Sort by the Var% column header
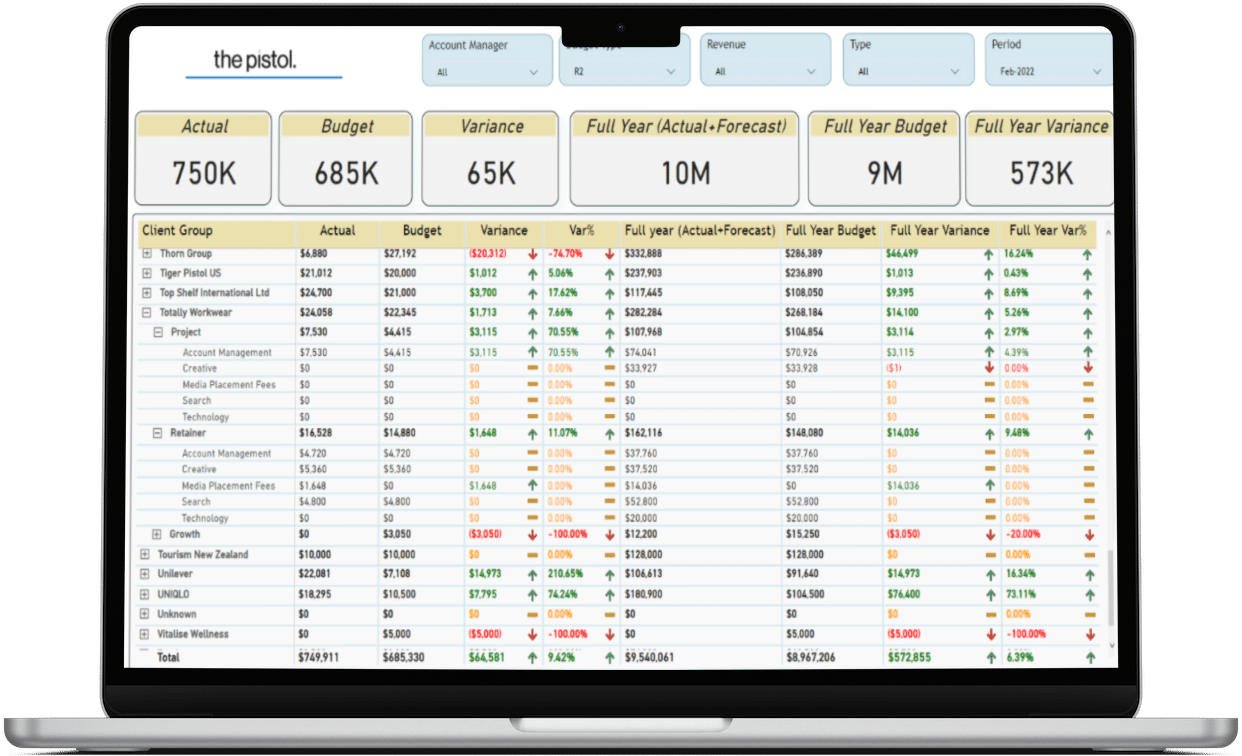Screen dimensions: 1242x756 tap(581, 230)
